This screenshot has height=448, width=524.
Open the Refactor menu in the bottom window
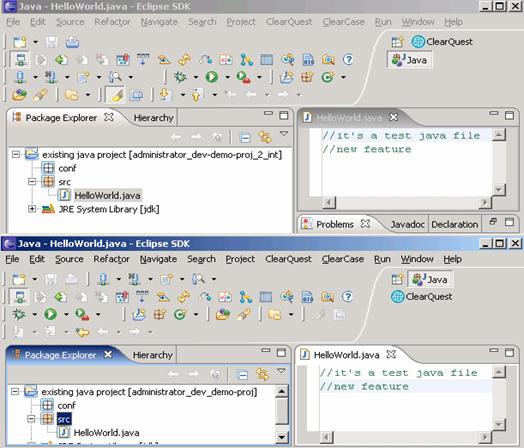click(112, 259)
